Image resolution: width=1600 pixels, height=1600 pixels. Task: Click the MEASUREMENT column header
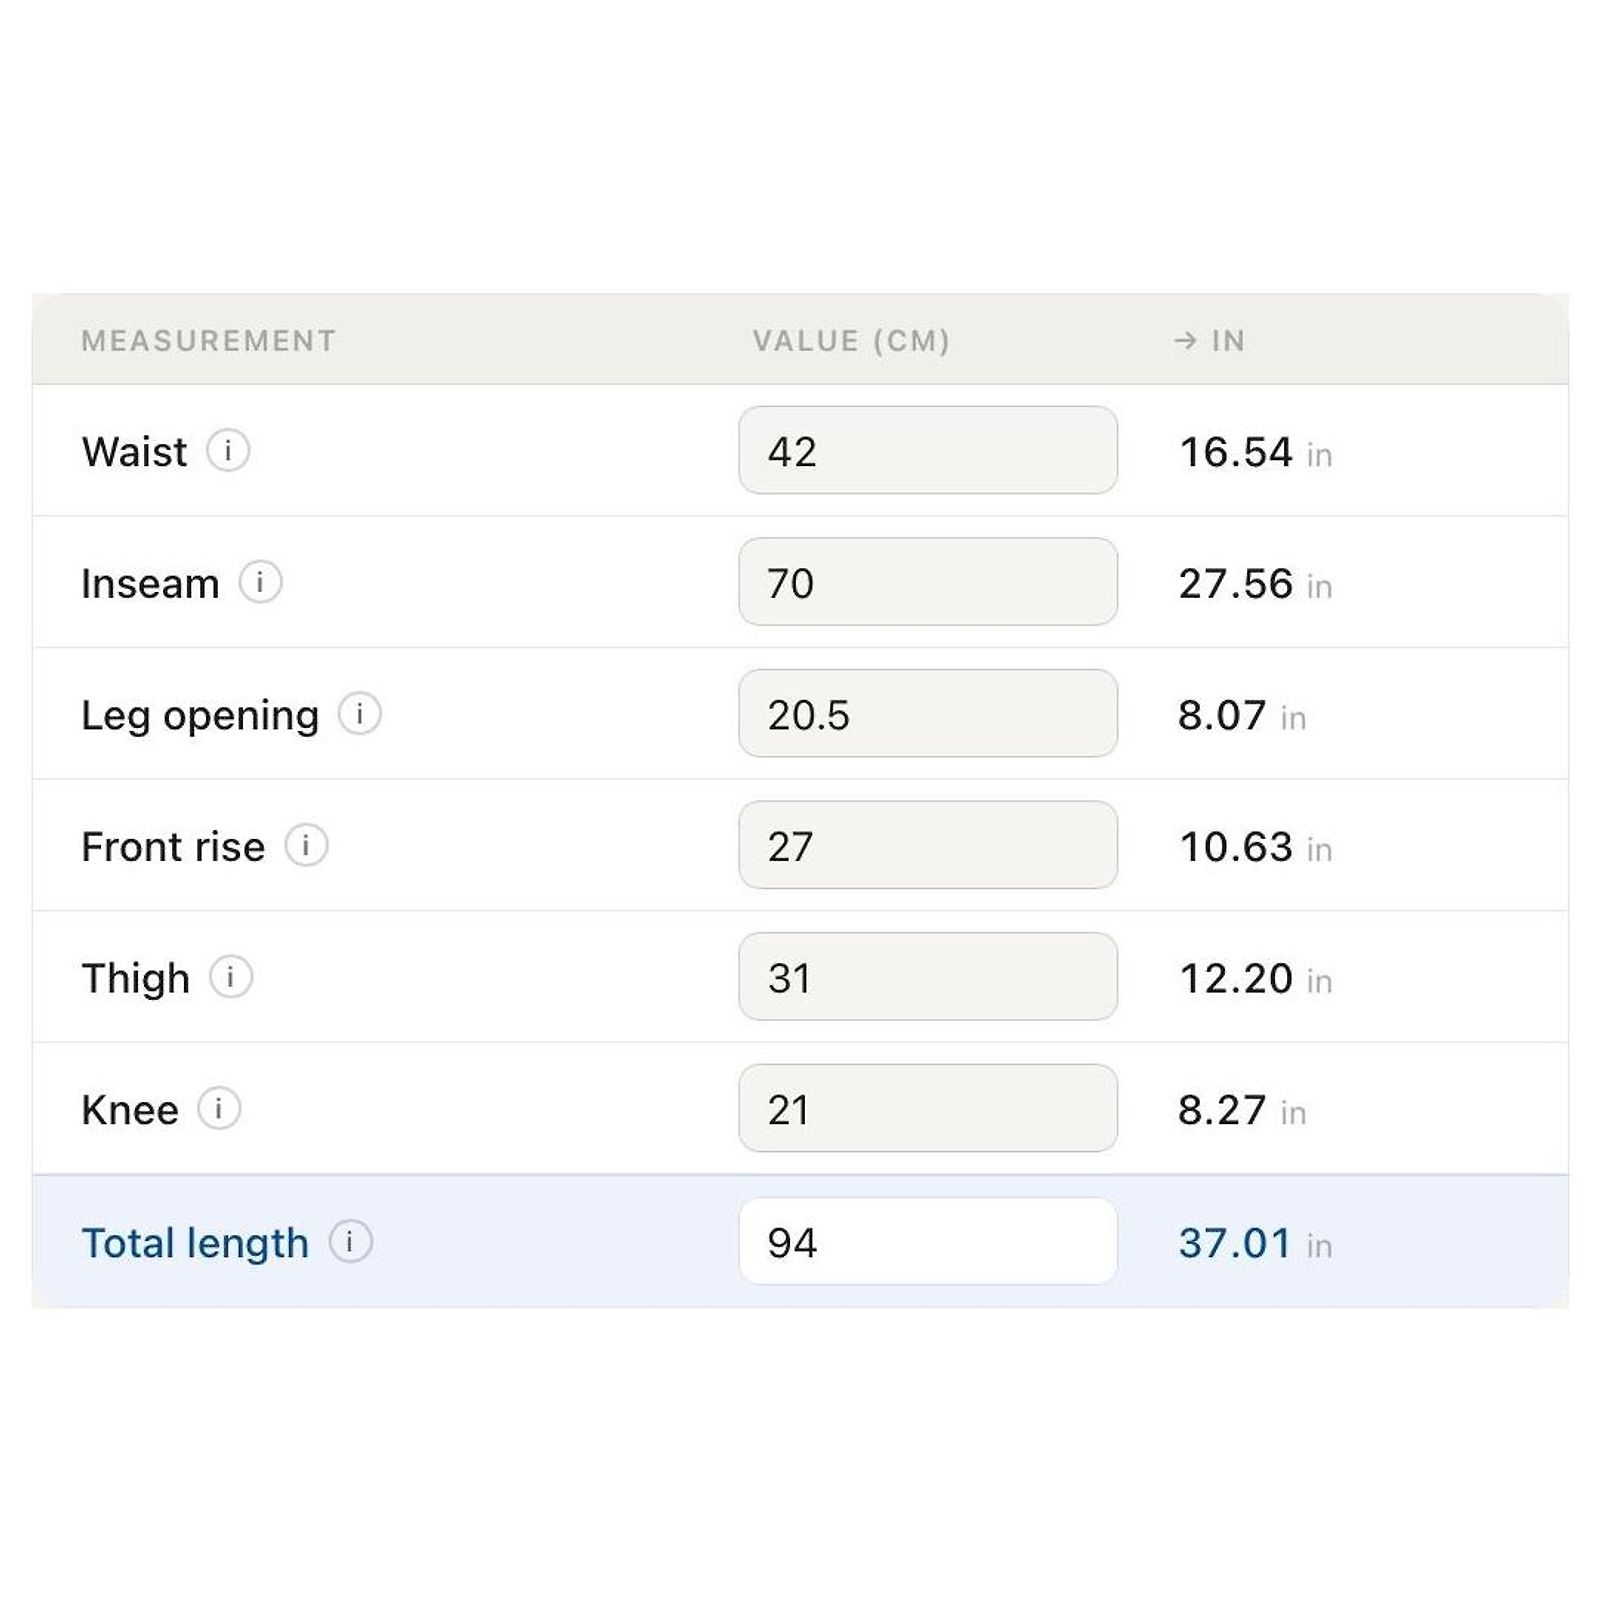click(208, 341)
